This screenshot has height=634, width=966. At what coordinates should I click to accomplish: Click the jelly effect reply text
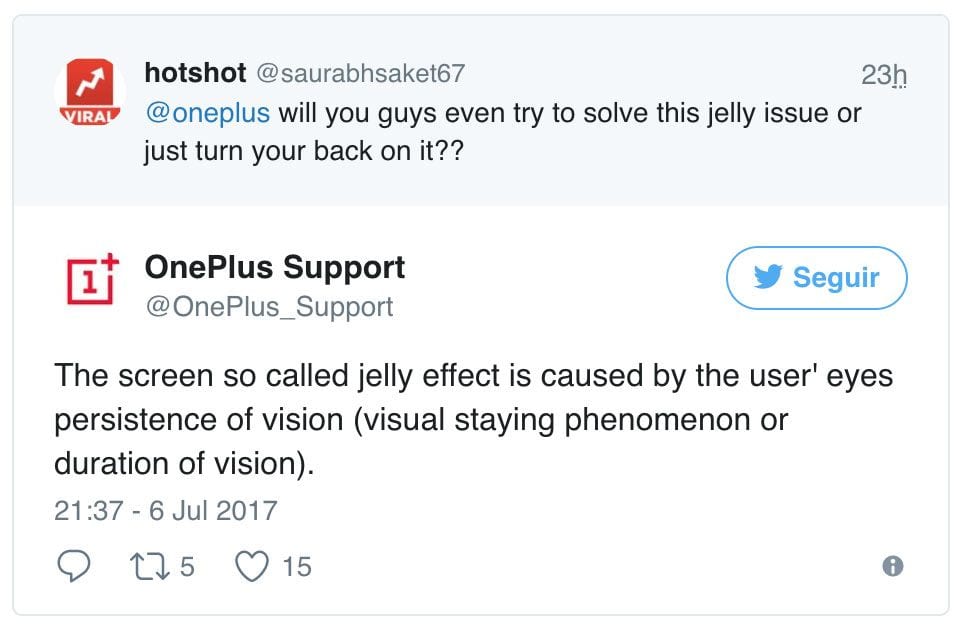474,420
